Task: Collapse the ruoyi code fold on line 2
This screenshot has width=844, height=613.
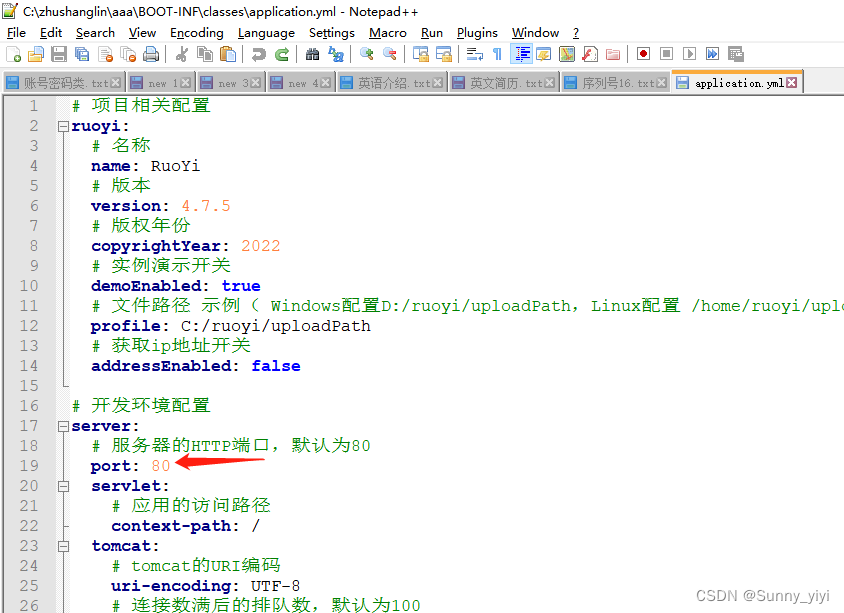Action: [63, 125]
